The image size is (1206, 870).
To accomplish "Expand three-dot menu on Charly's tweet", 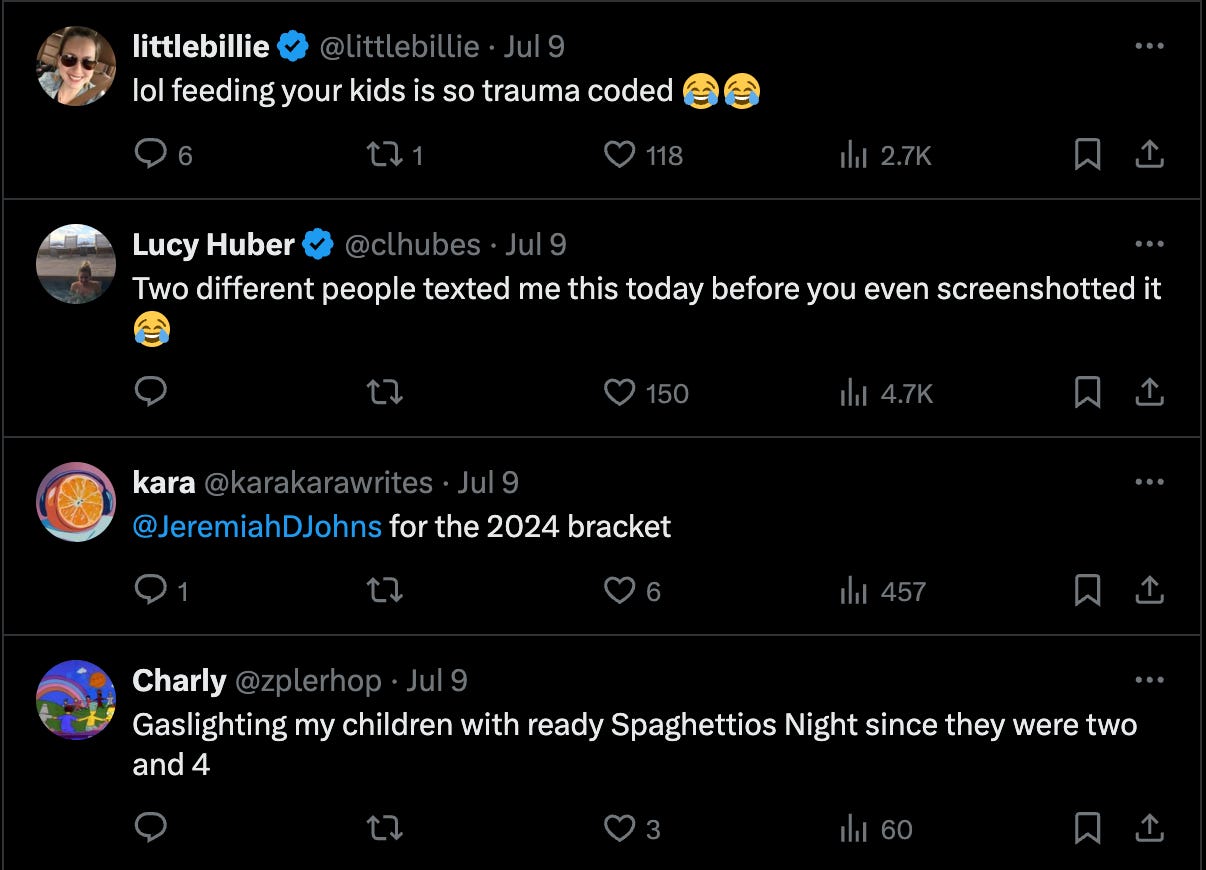I will pos(1150,680).
